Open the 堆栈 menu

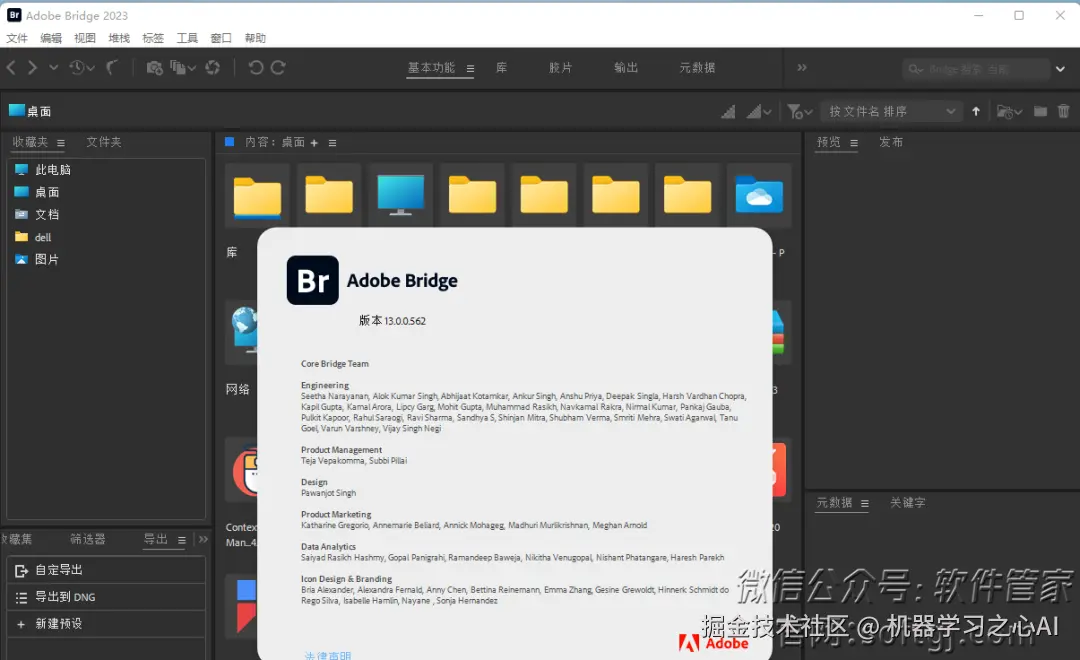[x=119, y=38]
